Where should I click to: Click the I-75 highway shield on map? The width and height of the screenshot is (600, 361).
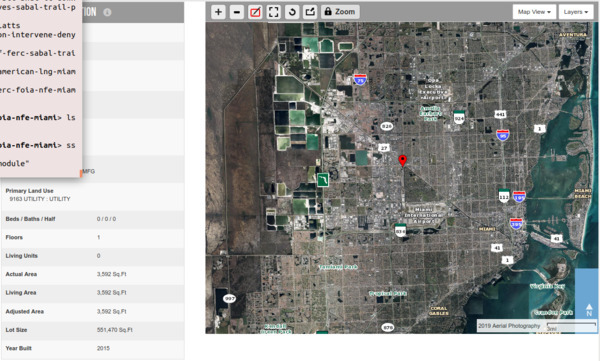click(360, 80)
